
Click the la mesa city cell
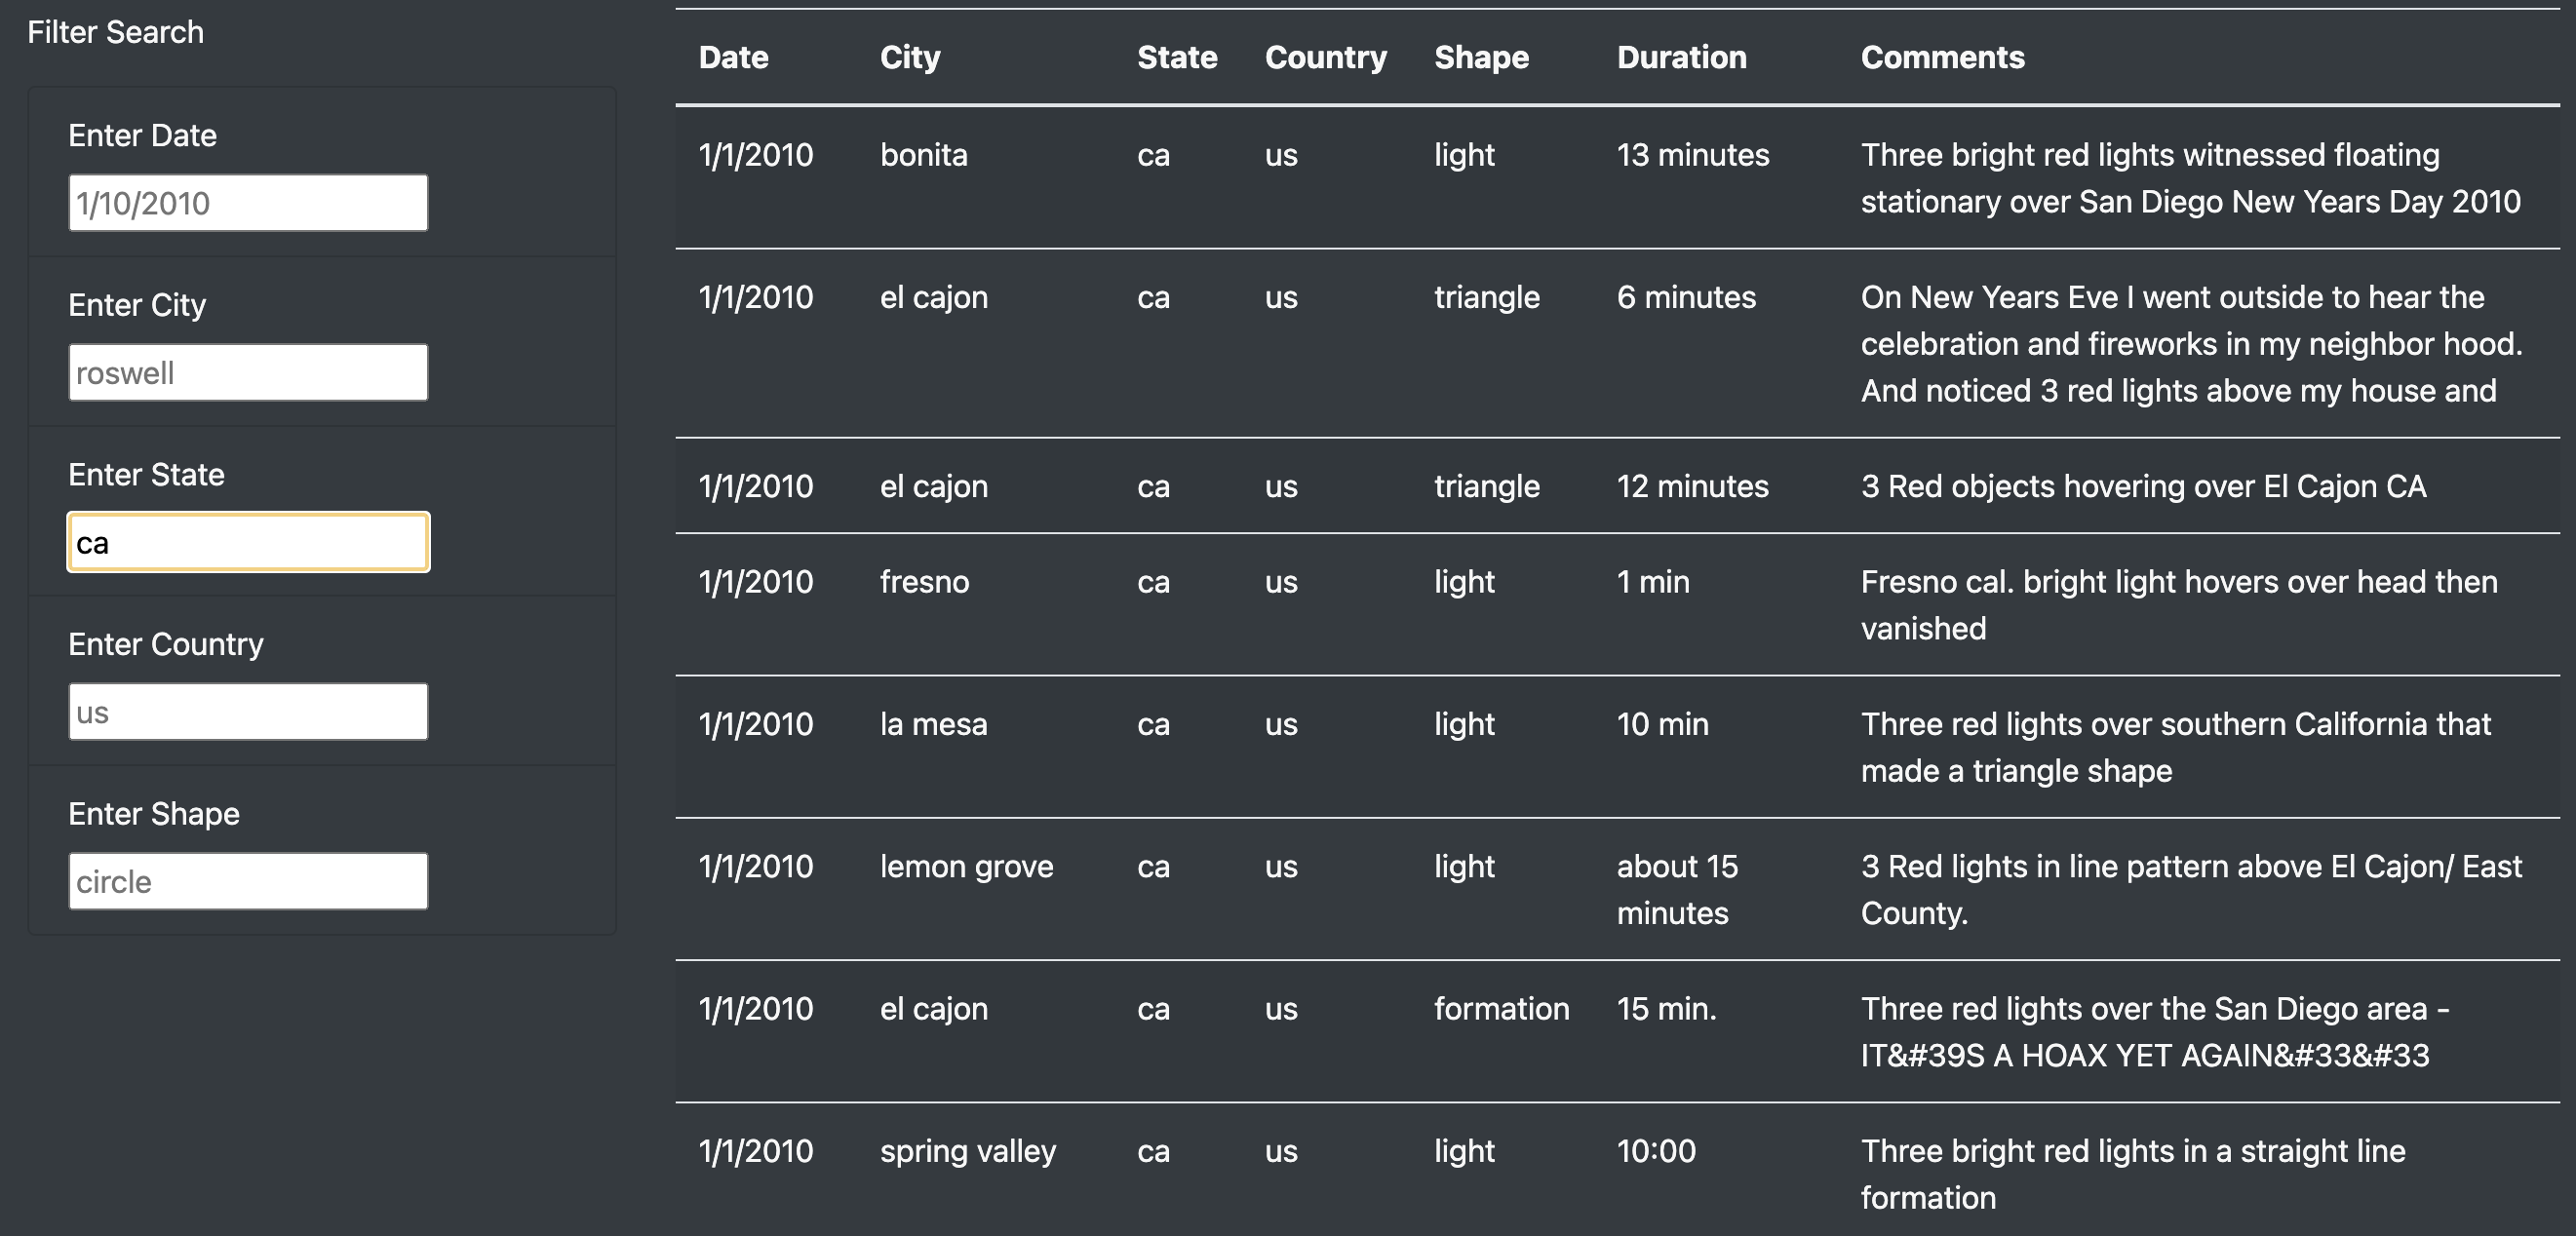coord(933,724)
